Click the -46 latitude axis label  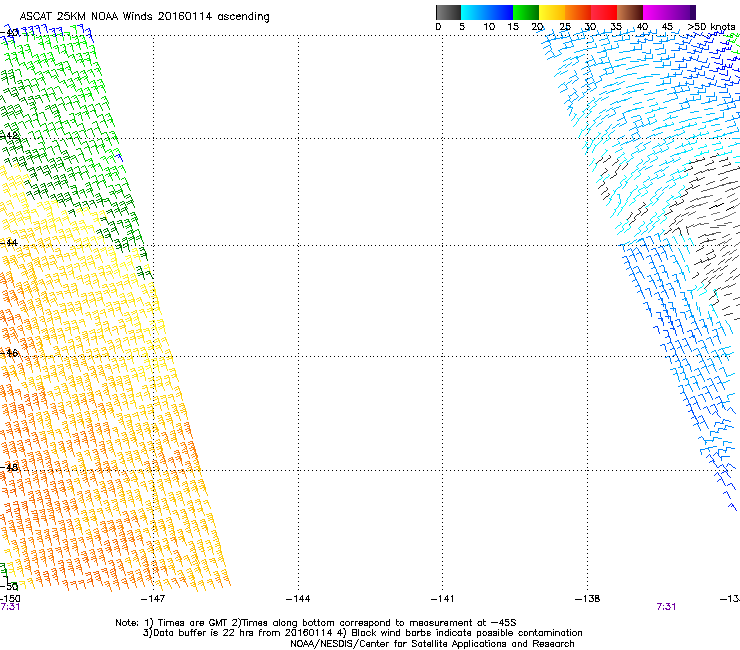coord(9,353)
